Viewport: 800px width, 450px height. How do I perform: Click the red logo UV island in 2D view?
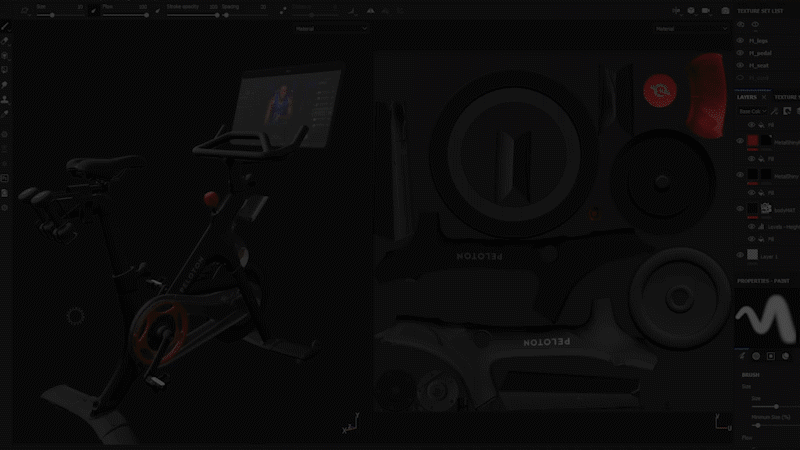tap(660, 91)
